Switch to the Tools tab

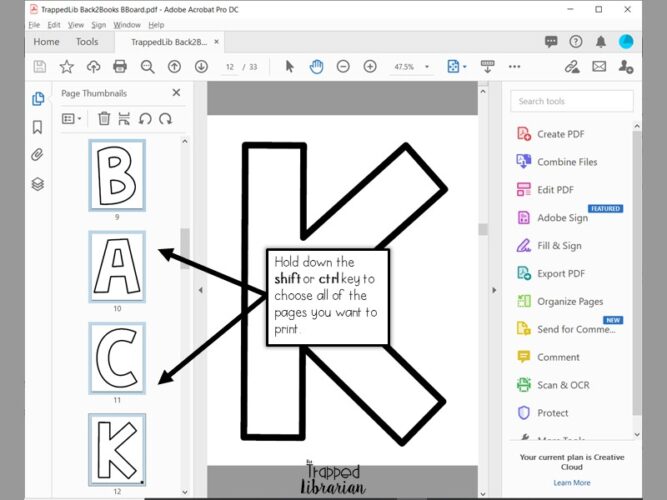point(87,42)
